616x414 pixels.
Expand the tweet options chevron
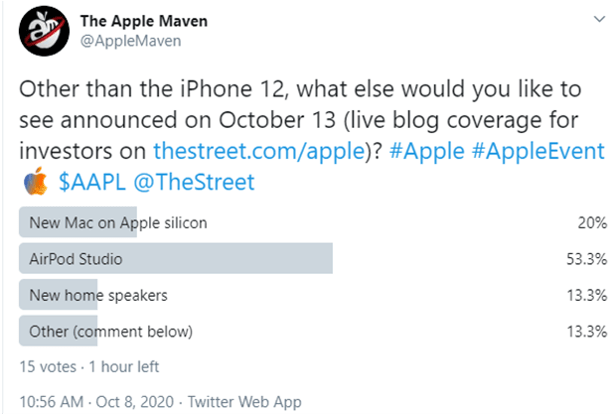coord(599,19)
